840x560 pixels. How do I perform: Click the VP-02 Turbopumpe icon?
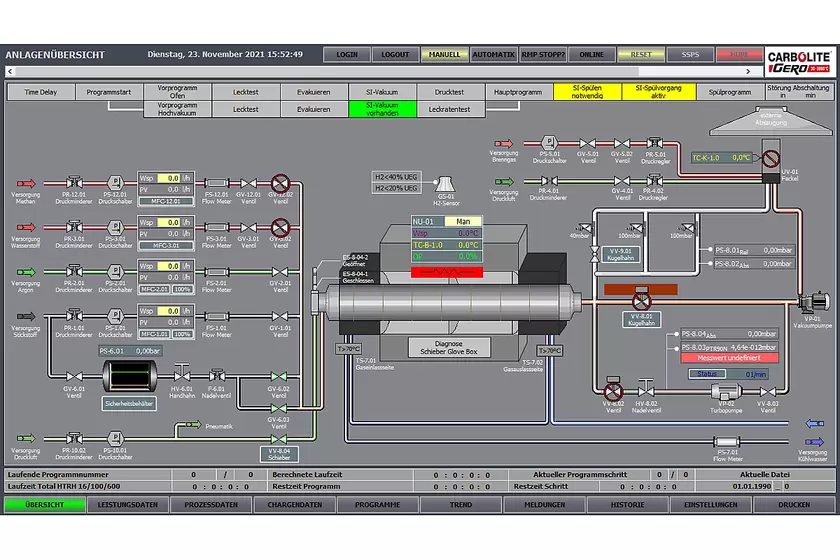(726, 392)
